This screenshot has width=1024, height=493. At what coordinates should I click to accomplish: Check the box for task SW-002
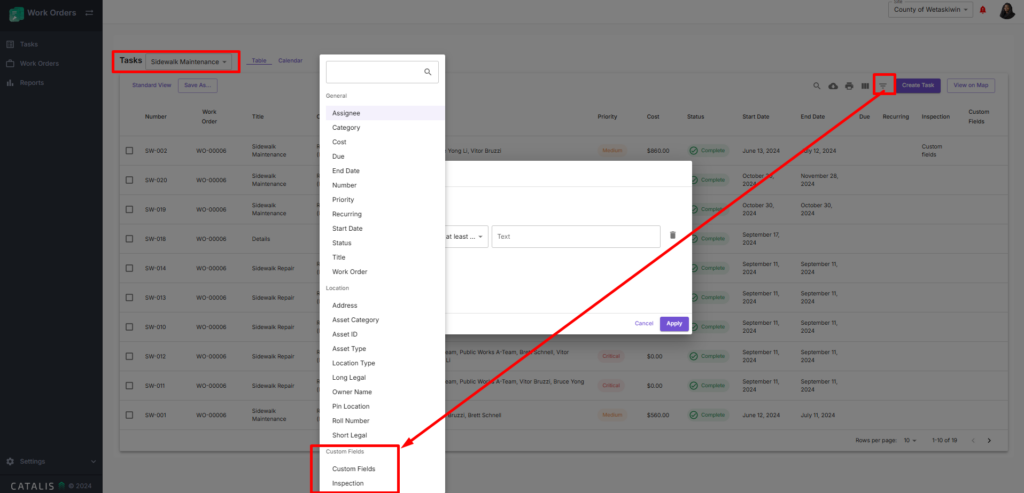(129, 151)
